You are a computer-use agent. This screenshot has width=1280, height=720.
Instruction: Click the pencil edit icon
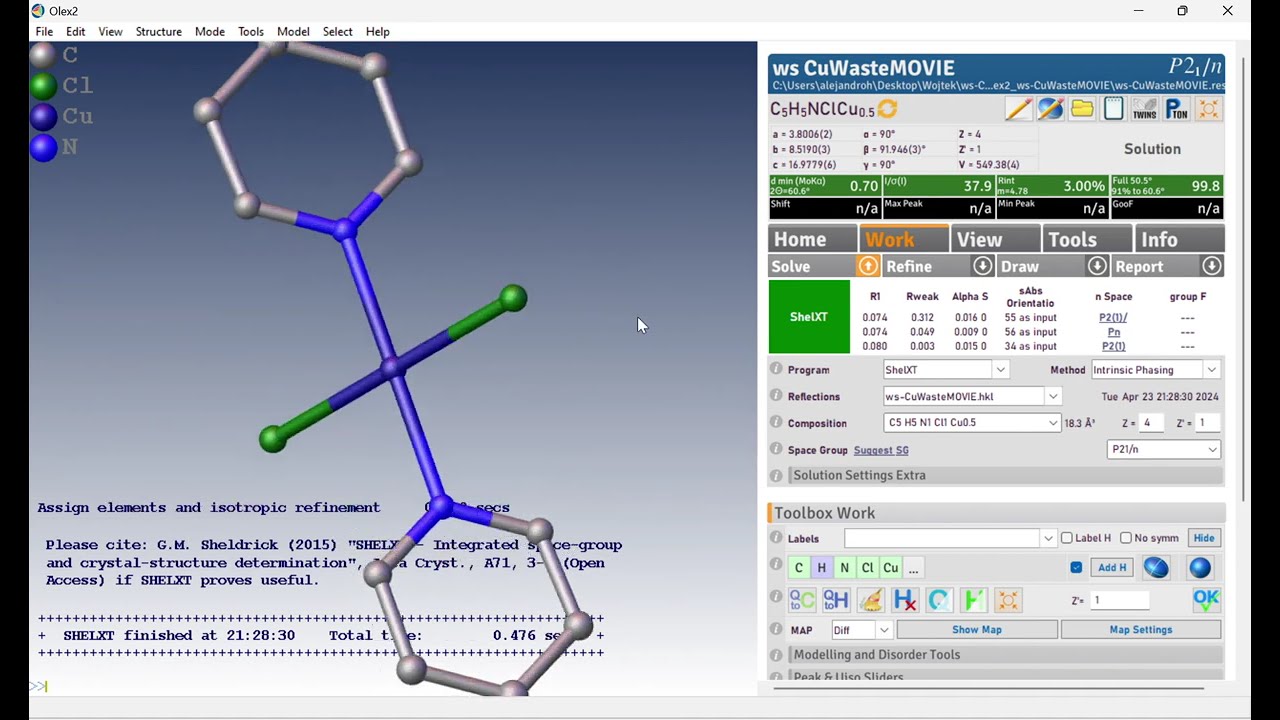click(x=1019, y=109)
